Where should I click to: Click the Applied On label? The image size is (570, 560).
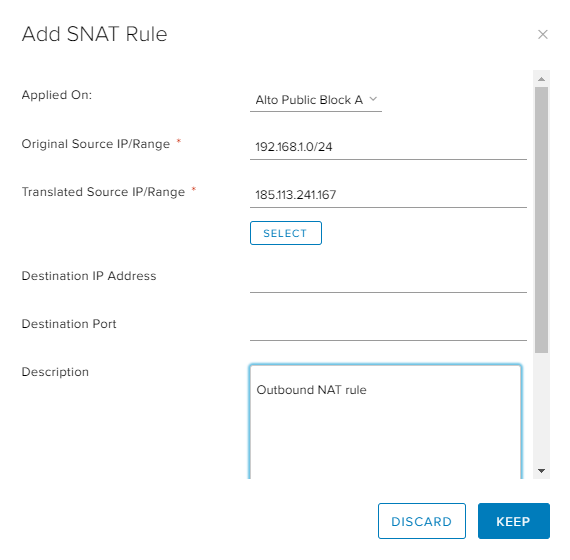tap(57, 95)
